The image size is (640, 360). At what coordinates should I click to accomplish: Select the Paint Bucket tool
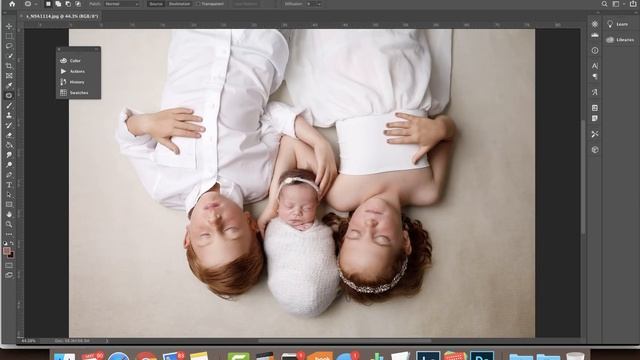click(9, 145)
